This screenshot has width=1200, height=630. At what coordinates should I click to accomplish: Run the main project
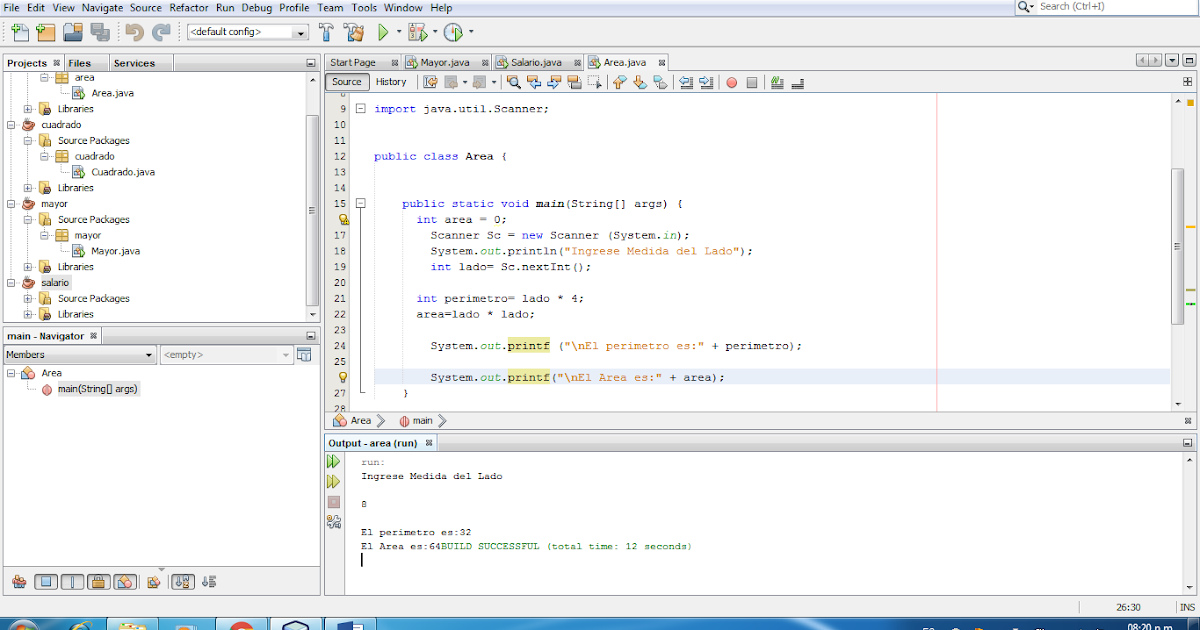point(384,31)
